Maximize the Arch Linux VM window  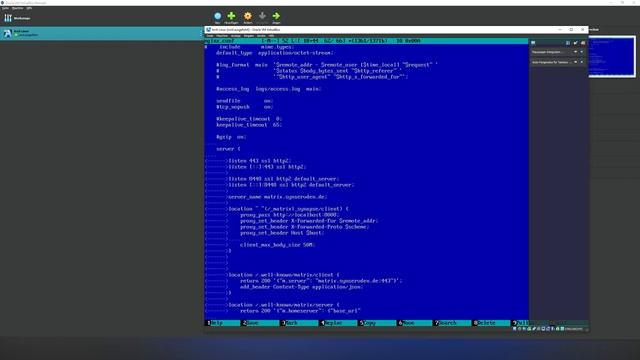pos(571,29)
